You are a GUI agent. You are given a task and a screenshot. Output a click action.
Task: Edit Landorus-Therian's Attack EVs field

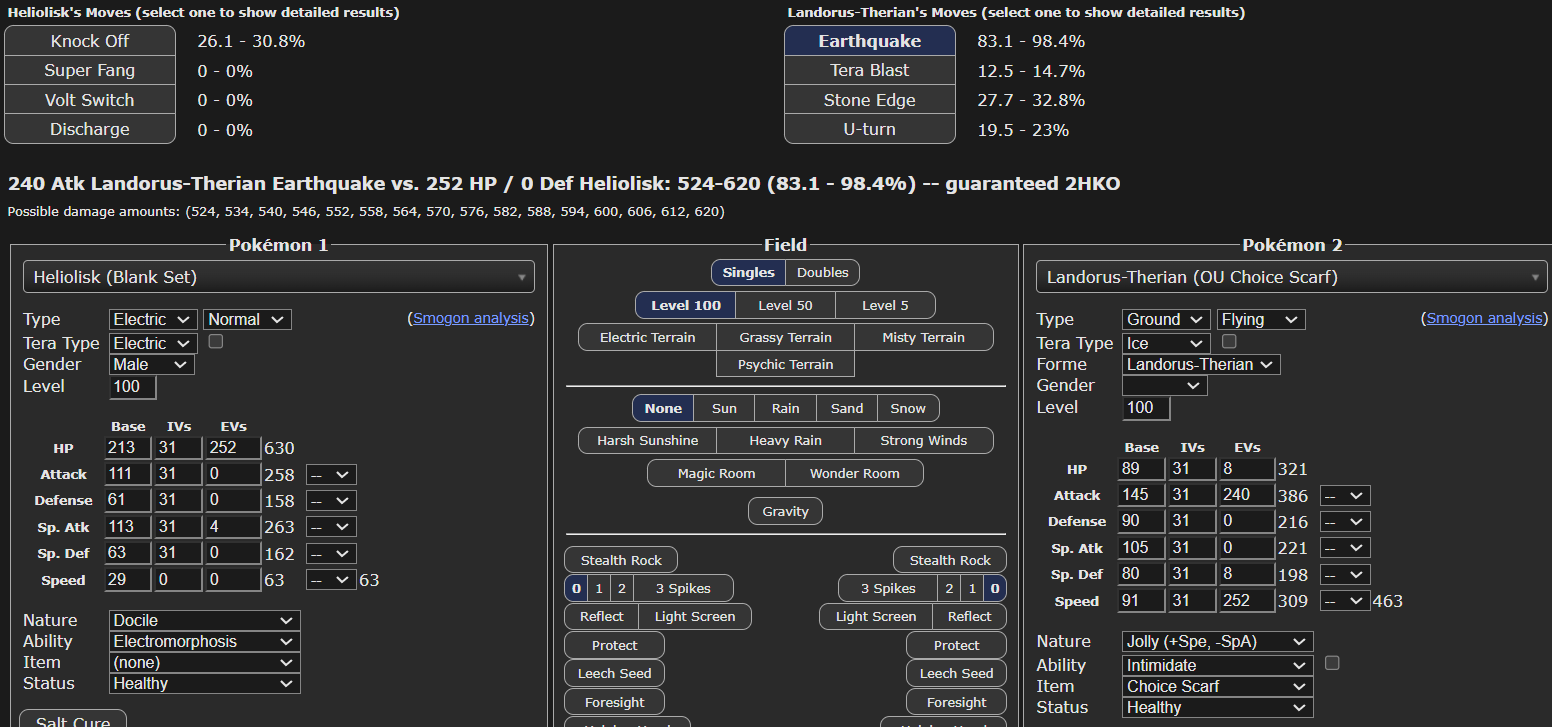[x=1246, y=495]
